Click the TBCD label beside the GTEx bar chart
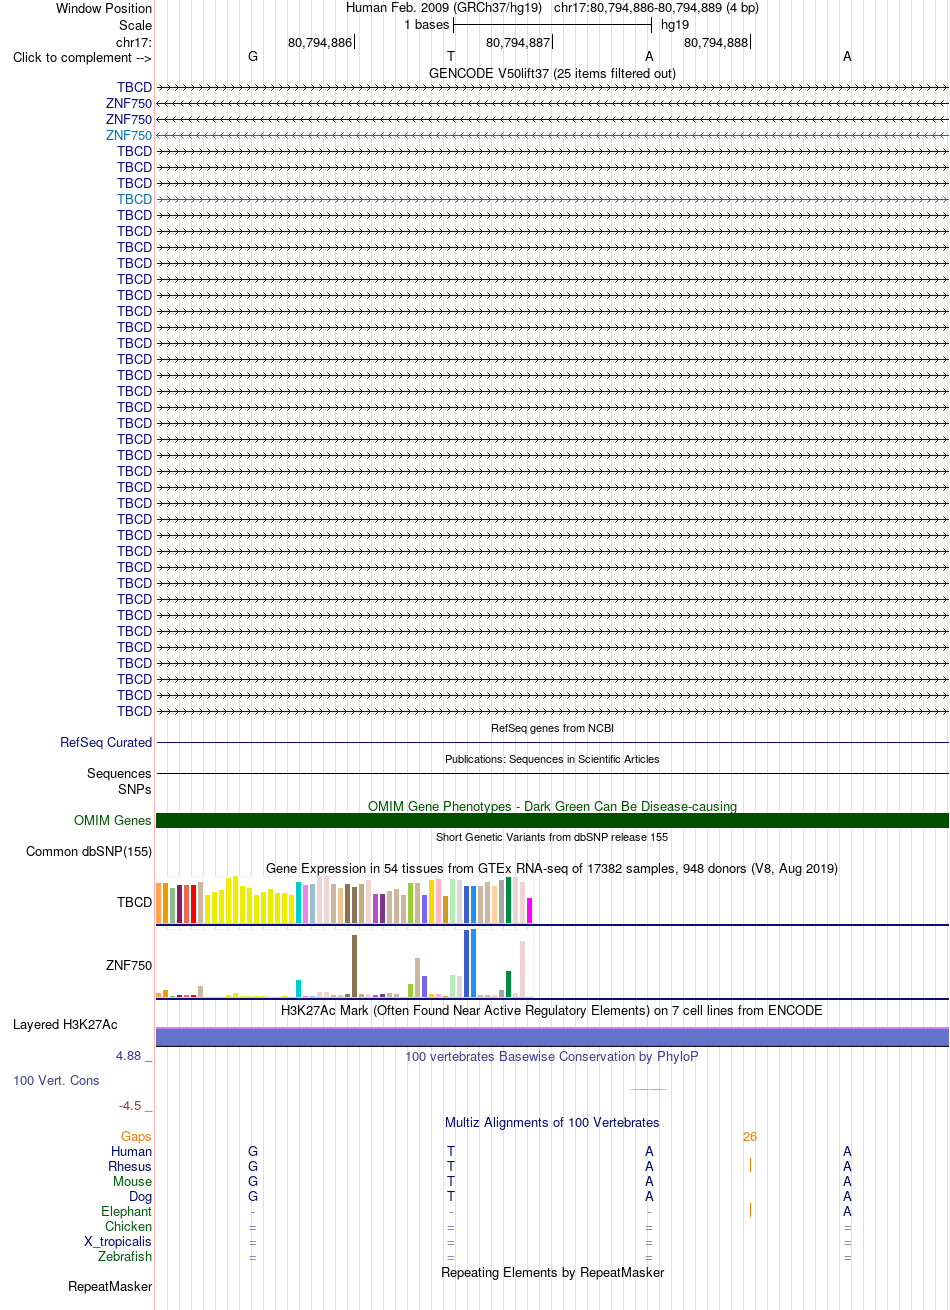 tap(134, 902)
